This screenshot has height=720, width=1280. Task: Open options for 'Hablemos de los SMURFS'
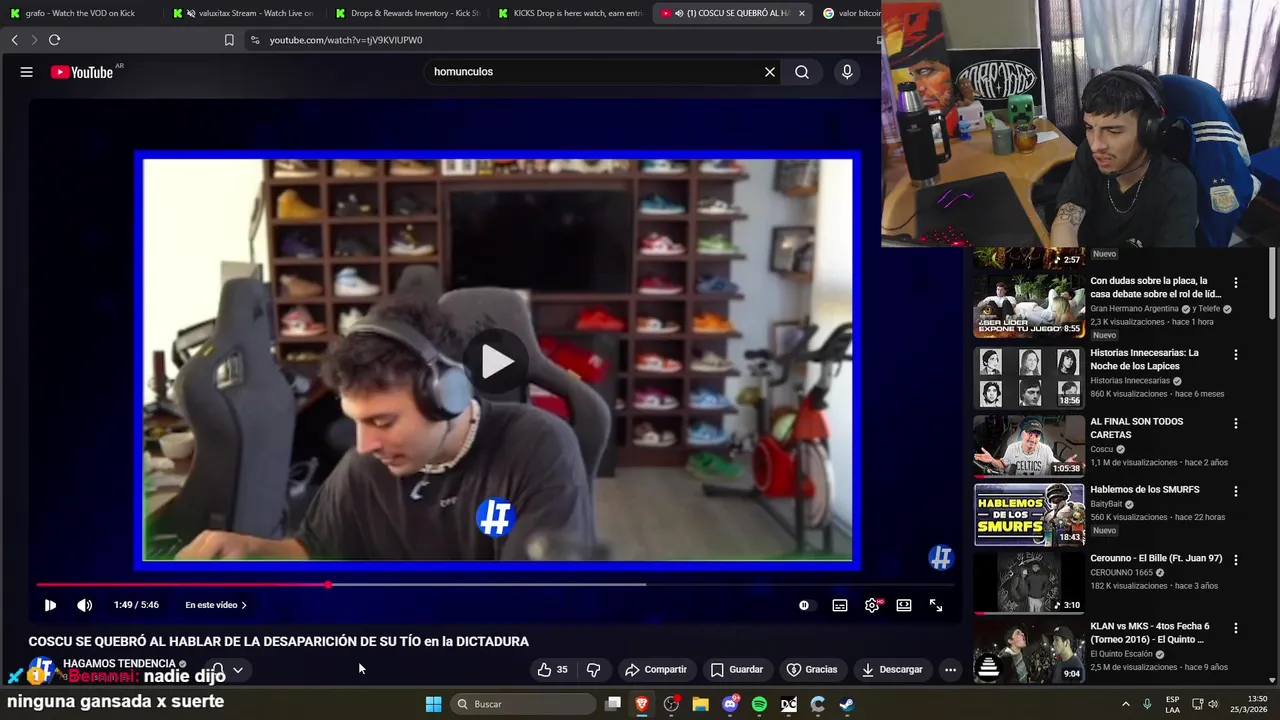click(x=1235, y=492)
